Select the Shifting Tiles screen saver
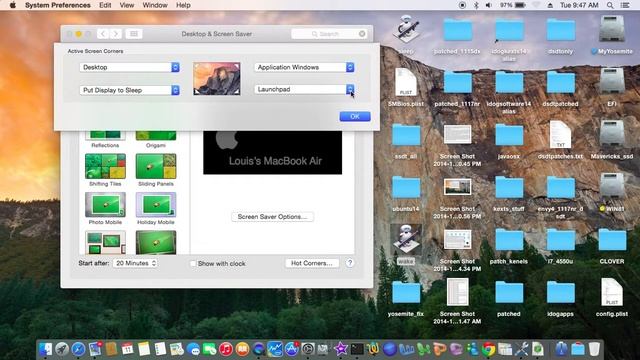 click(x=105, y=170)
